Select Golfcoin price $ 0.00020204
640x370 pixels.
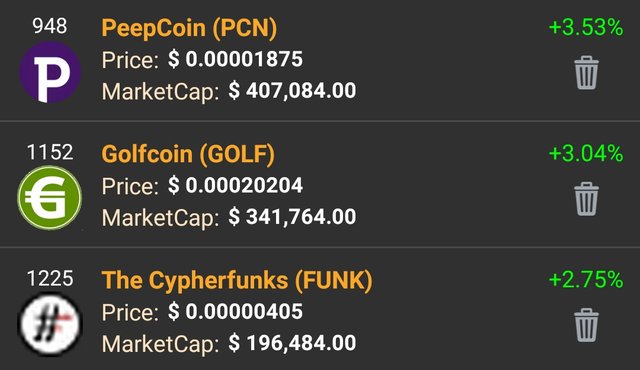tap(236, 186)
